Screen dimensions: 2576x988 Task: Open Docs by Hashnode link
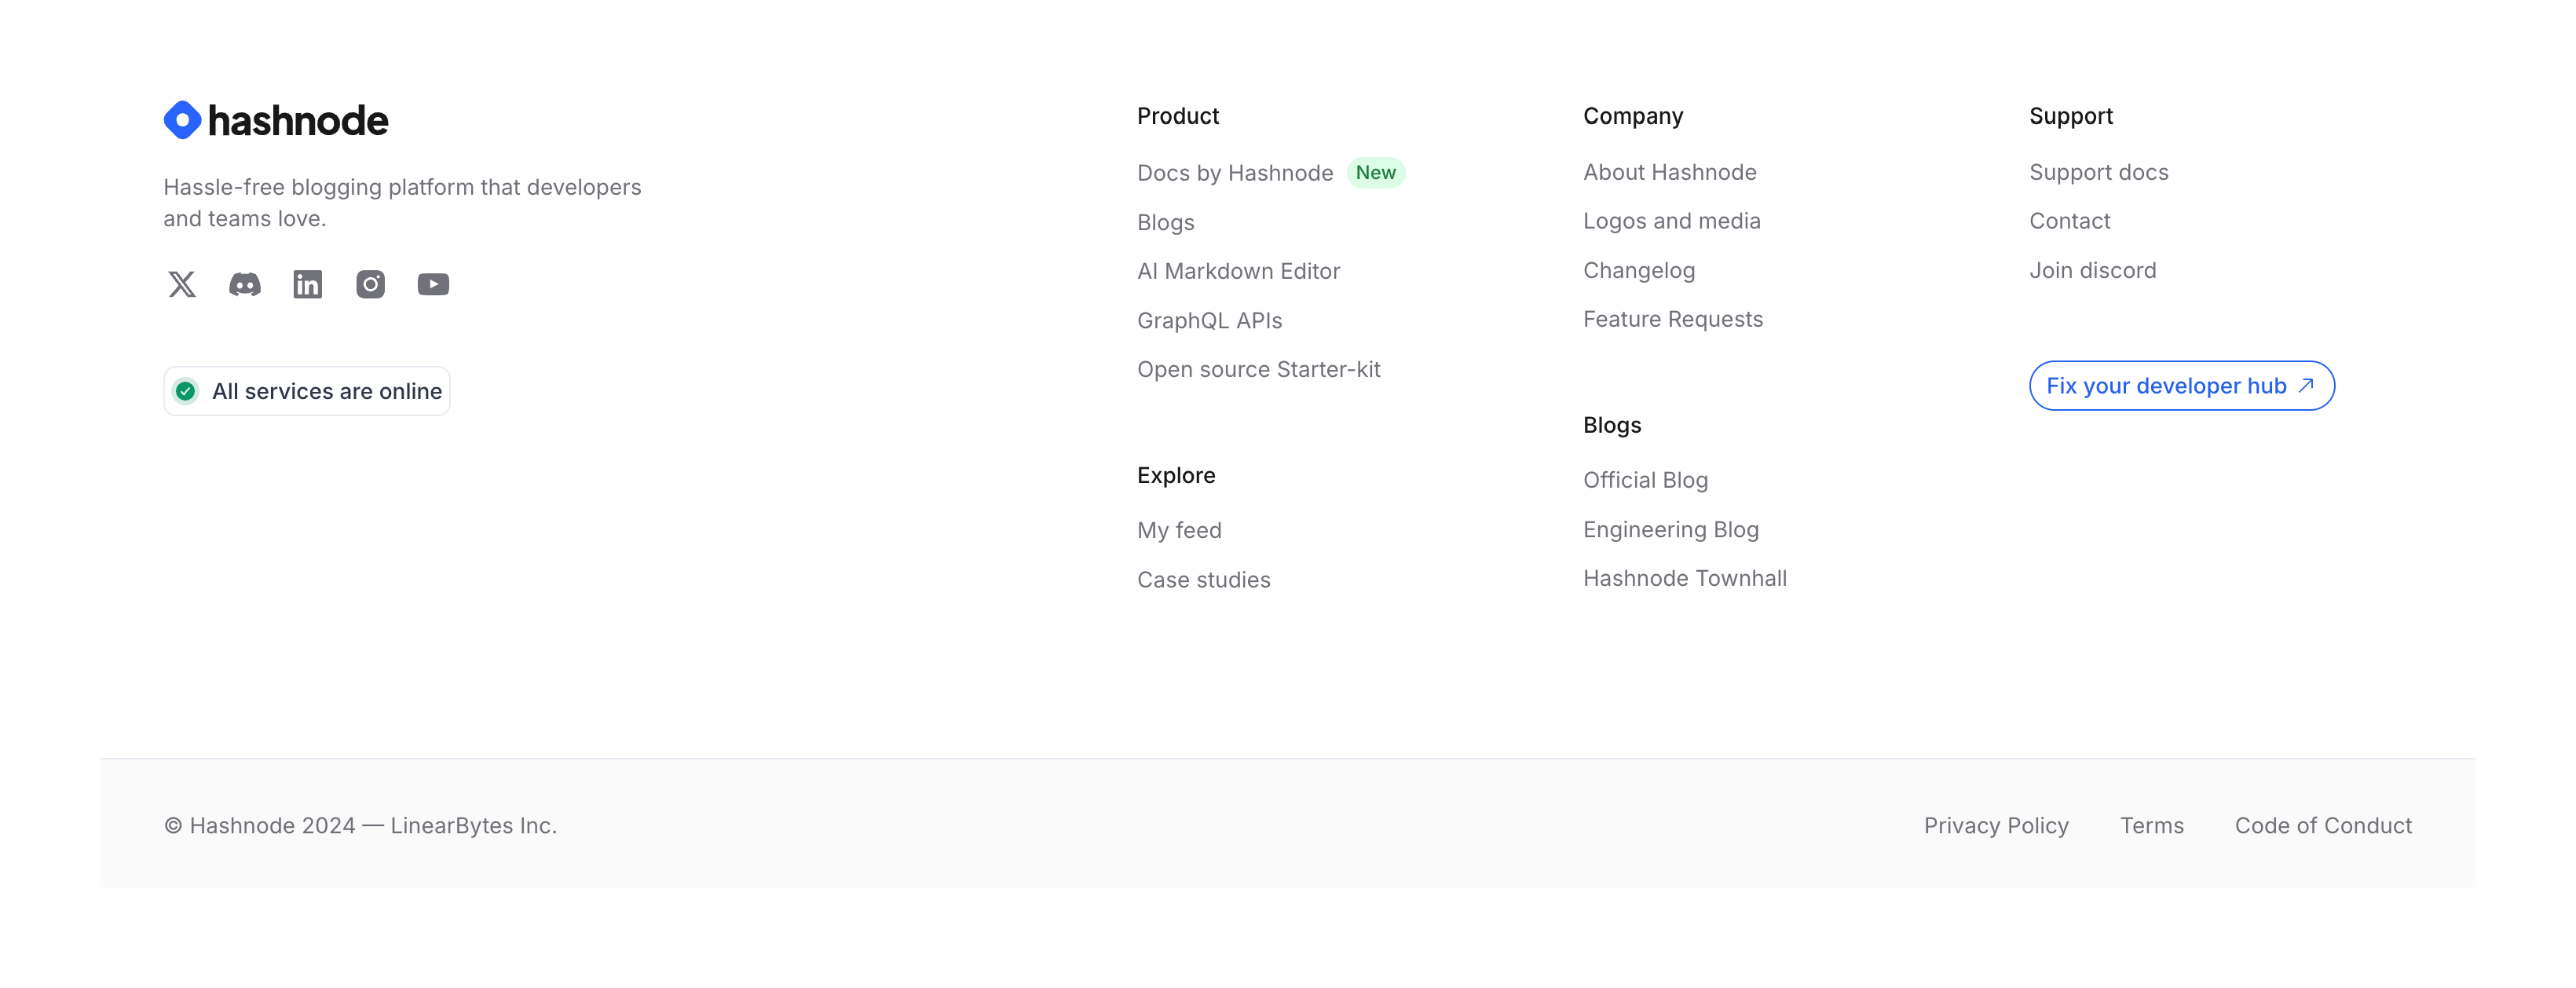(x=1235, y=173)
